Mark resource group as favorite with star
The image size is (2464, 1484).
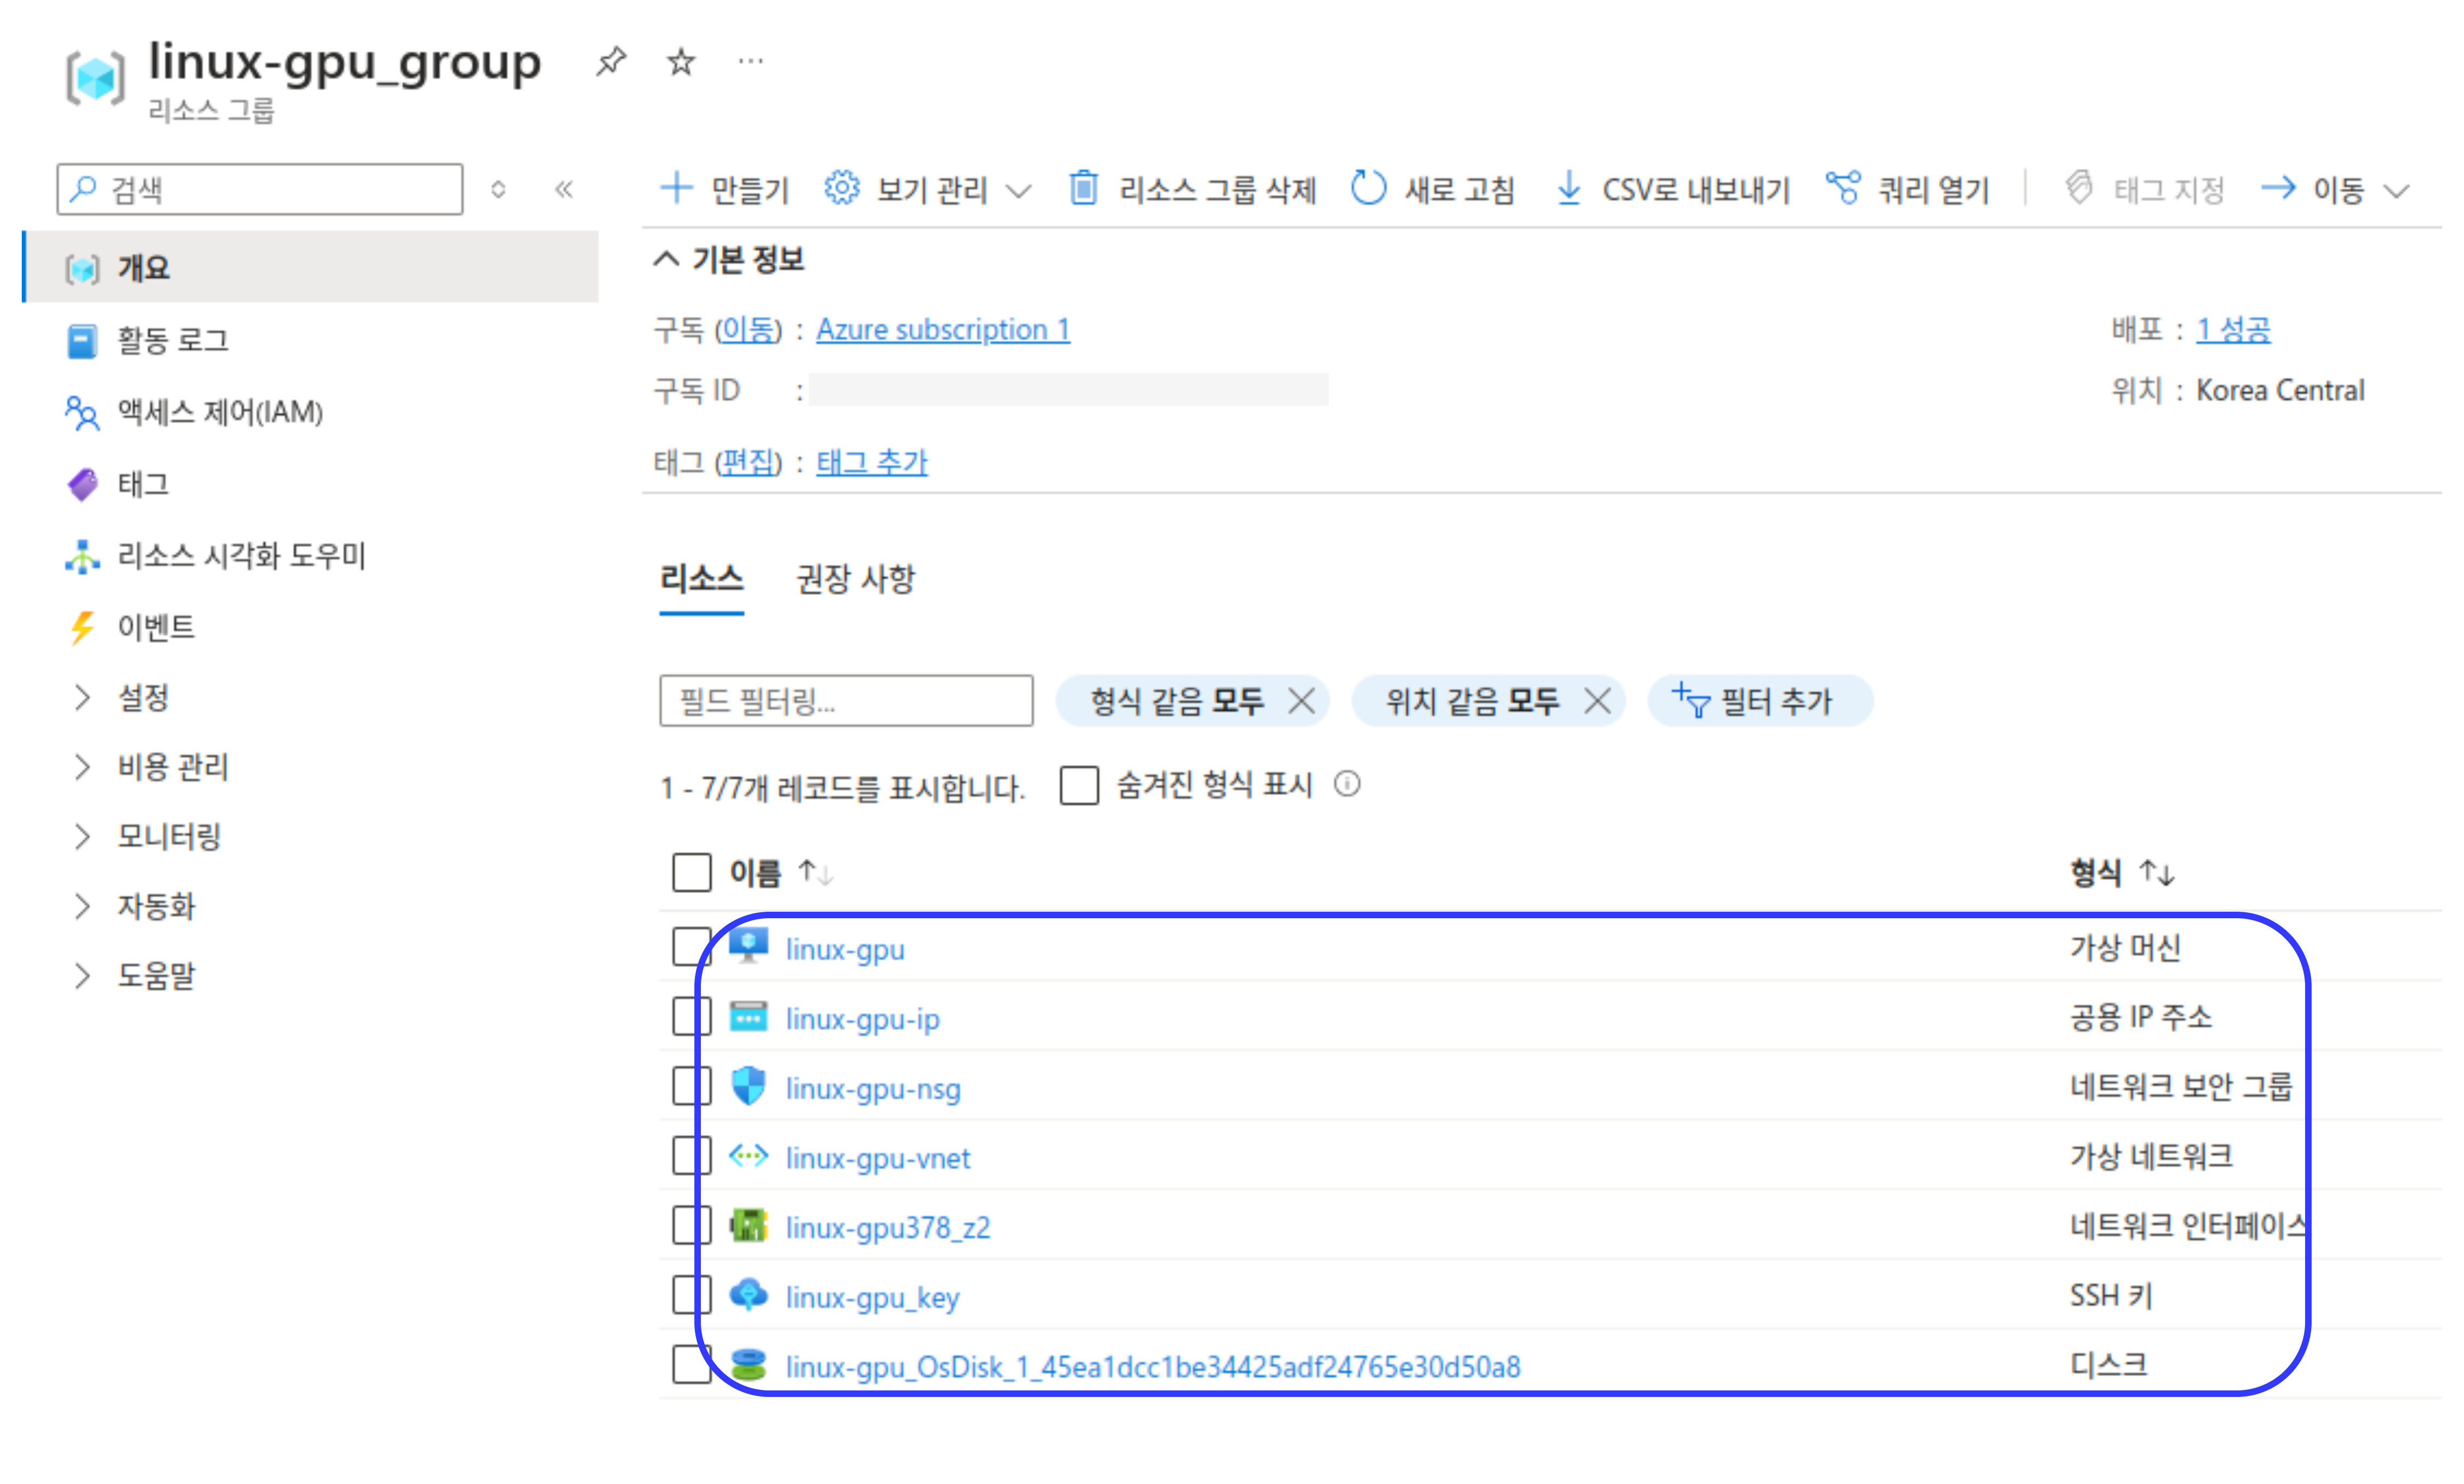[681, 61]
